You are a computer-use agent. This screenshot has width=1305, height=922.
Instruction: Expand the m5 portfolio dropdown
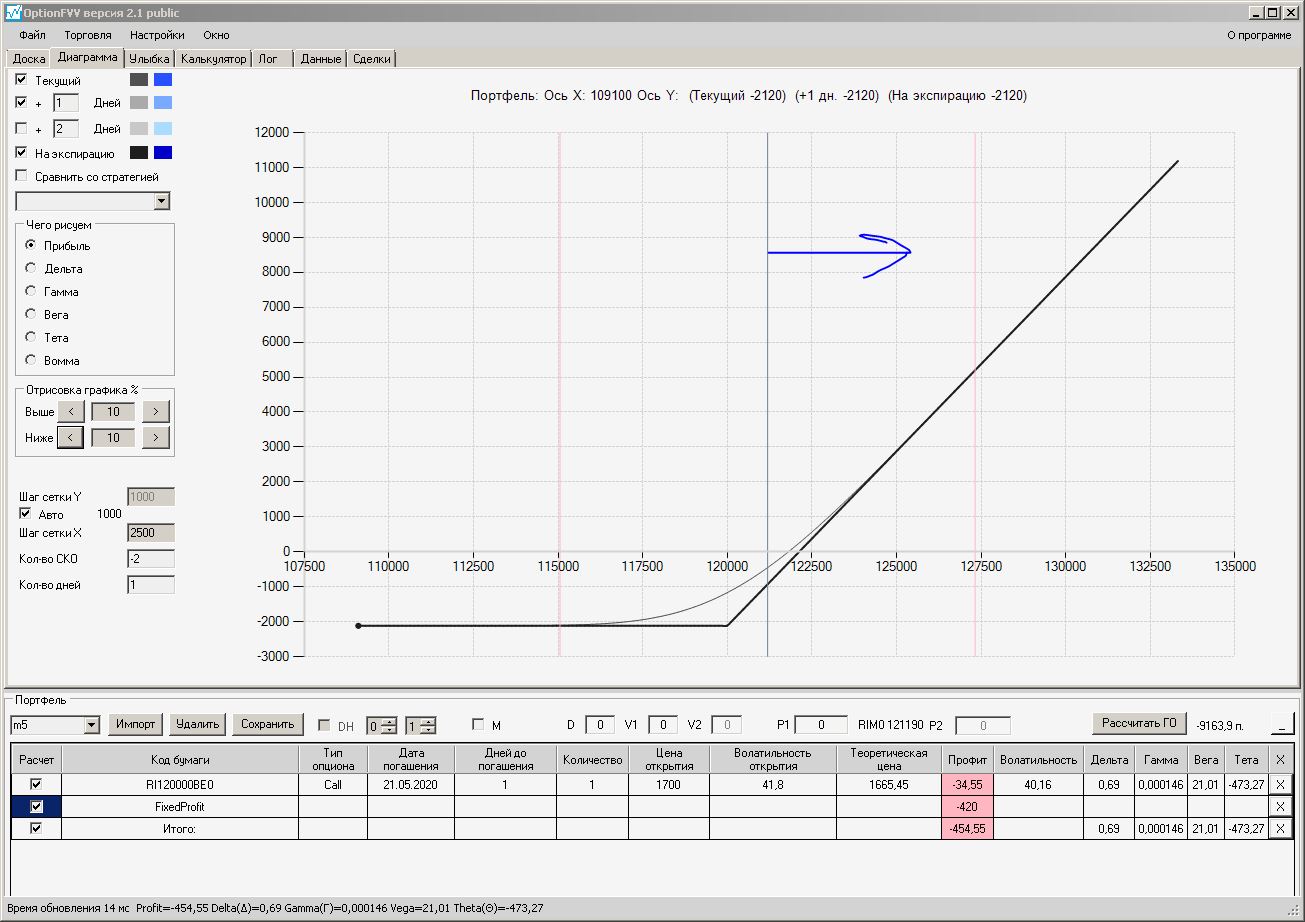[x=92, y=724]
